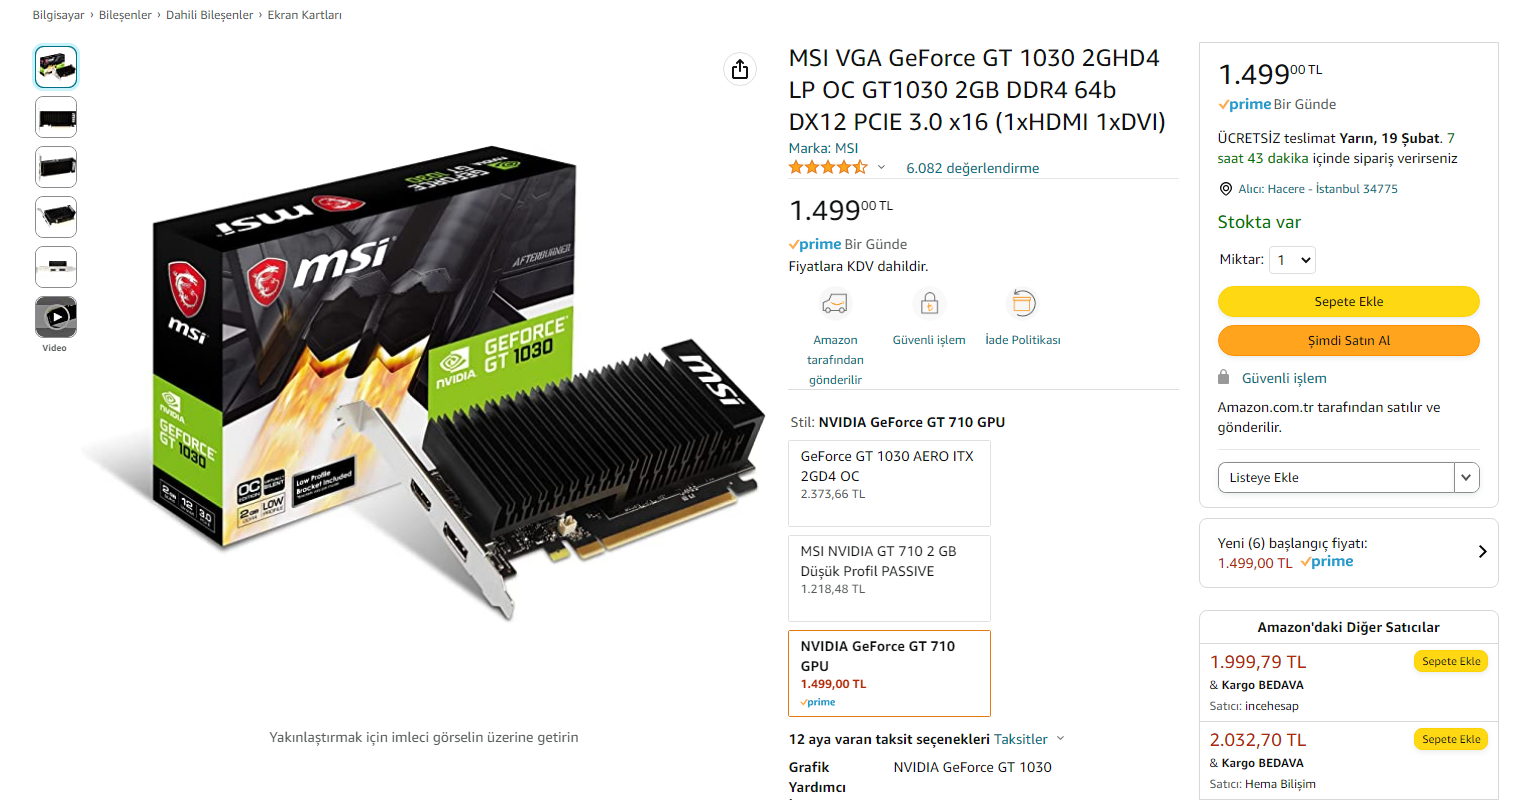Open the 6.082 değerlendirme reviews link
The image size is (1531, 800).
pyautogui.click(x=972, y=168)
